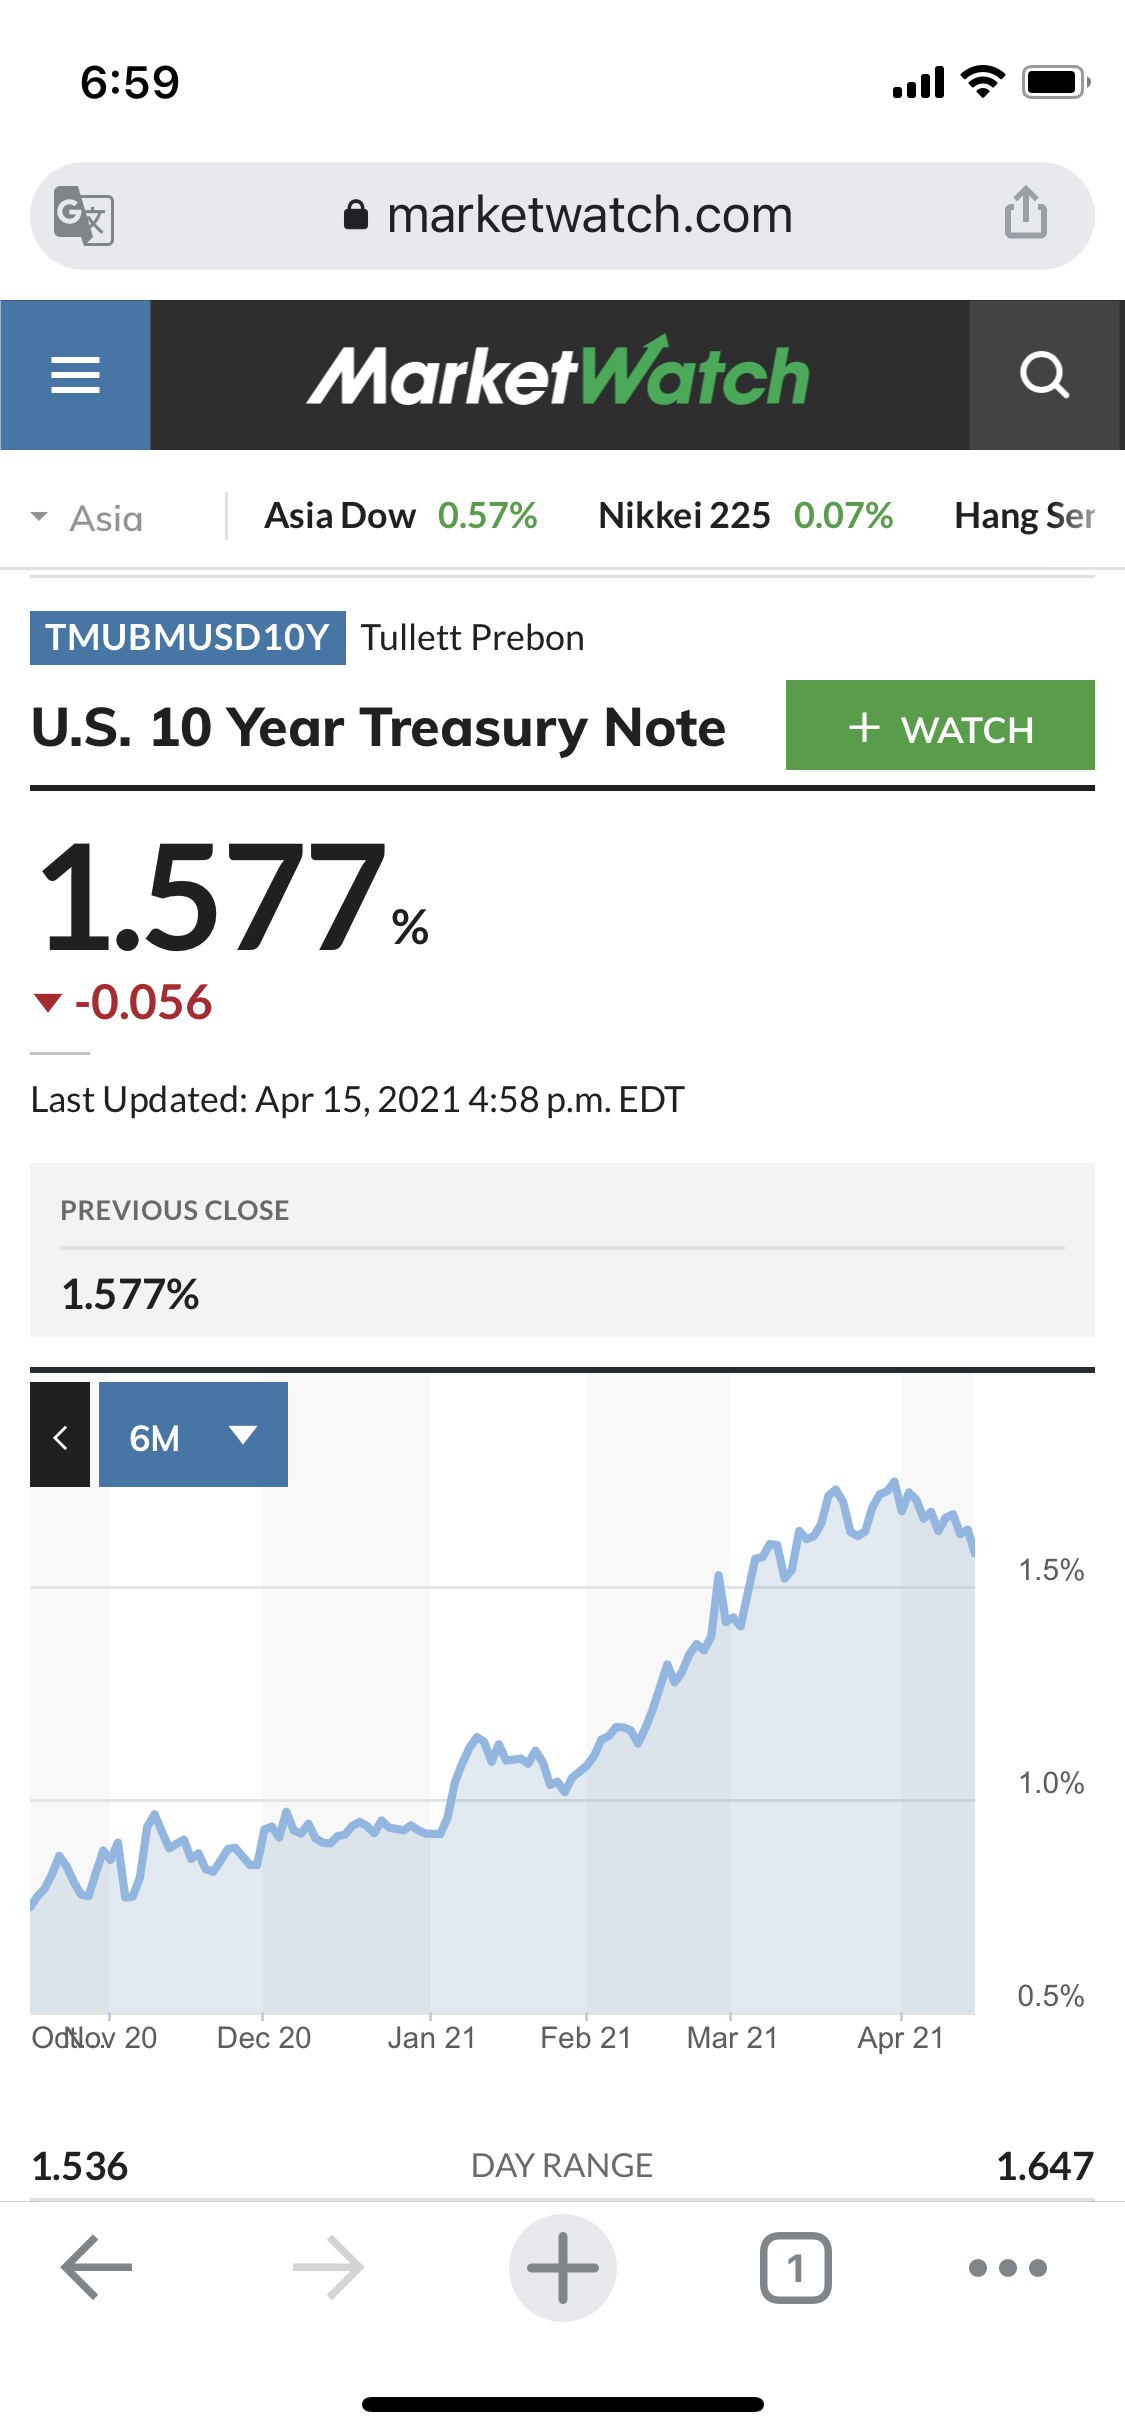Tap the browser forward arrow
The width and height of the screenshot is (1125, 2436).
pyautogui.click(x=328, y=2267)
